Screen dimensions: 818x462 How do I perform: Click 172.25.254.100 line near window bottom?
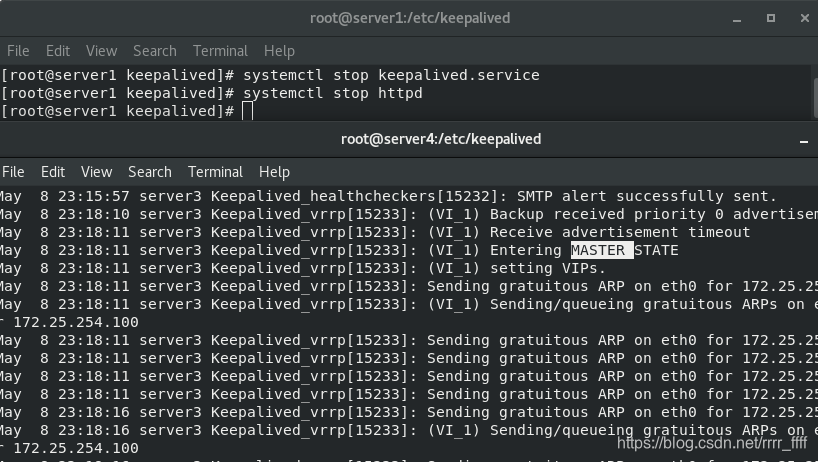(76, 448)
